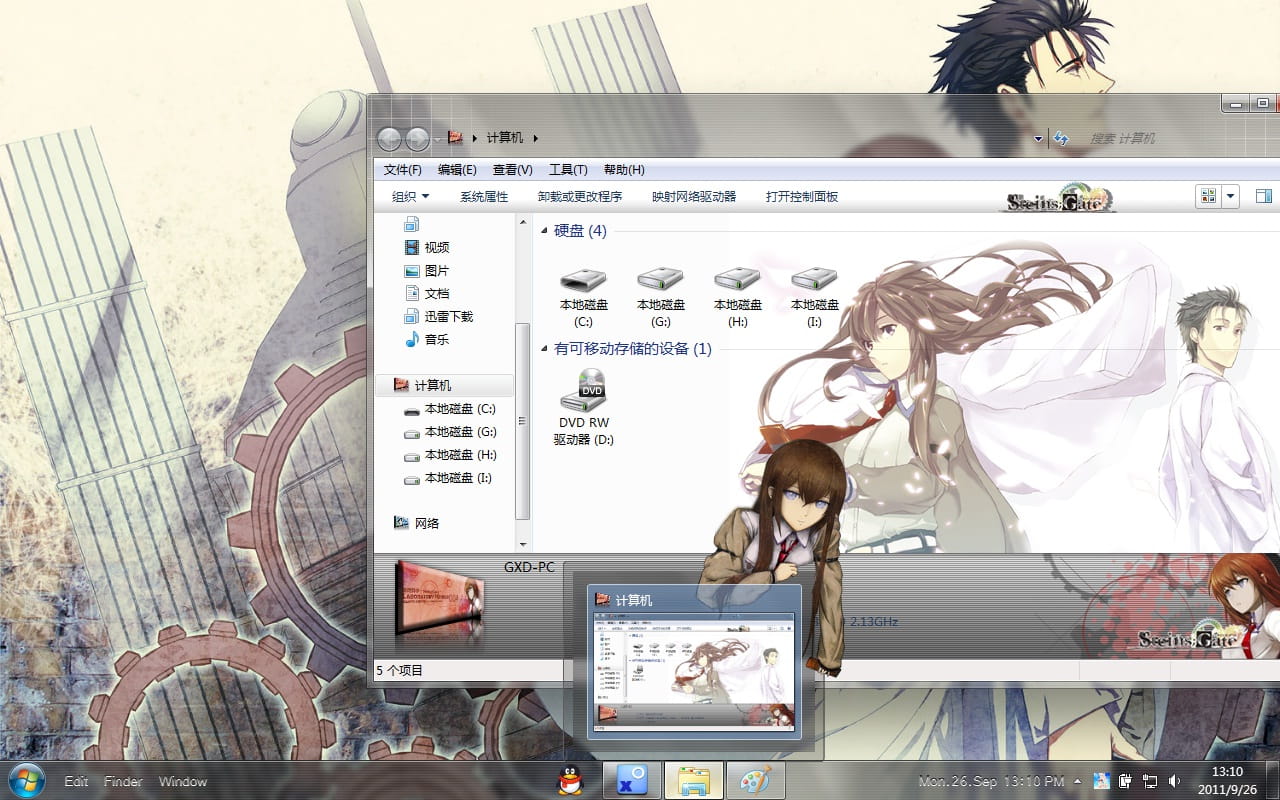Click the Windows Start orb
The height and width of the screenshot is (800, 1280).
(25, 780)
